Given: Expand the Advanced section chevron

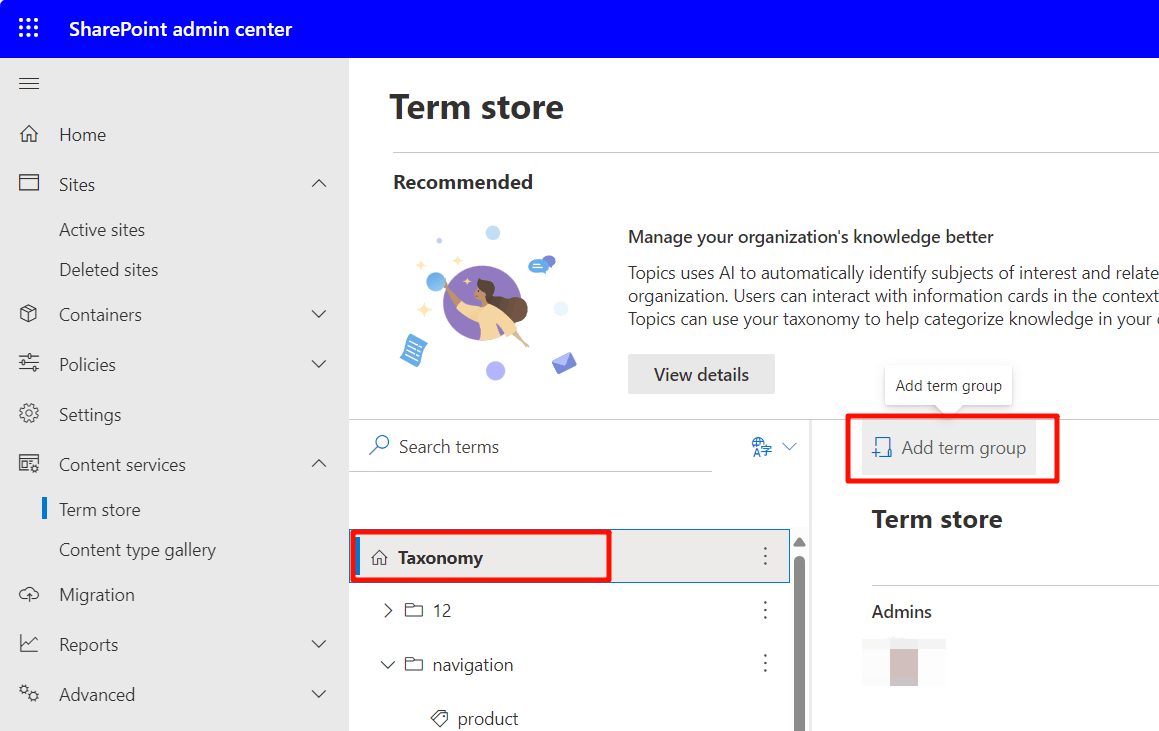Looking at the screenshot, I should point(319,693).
